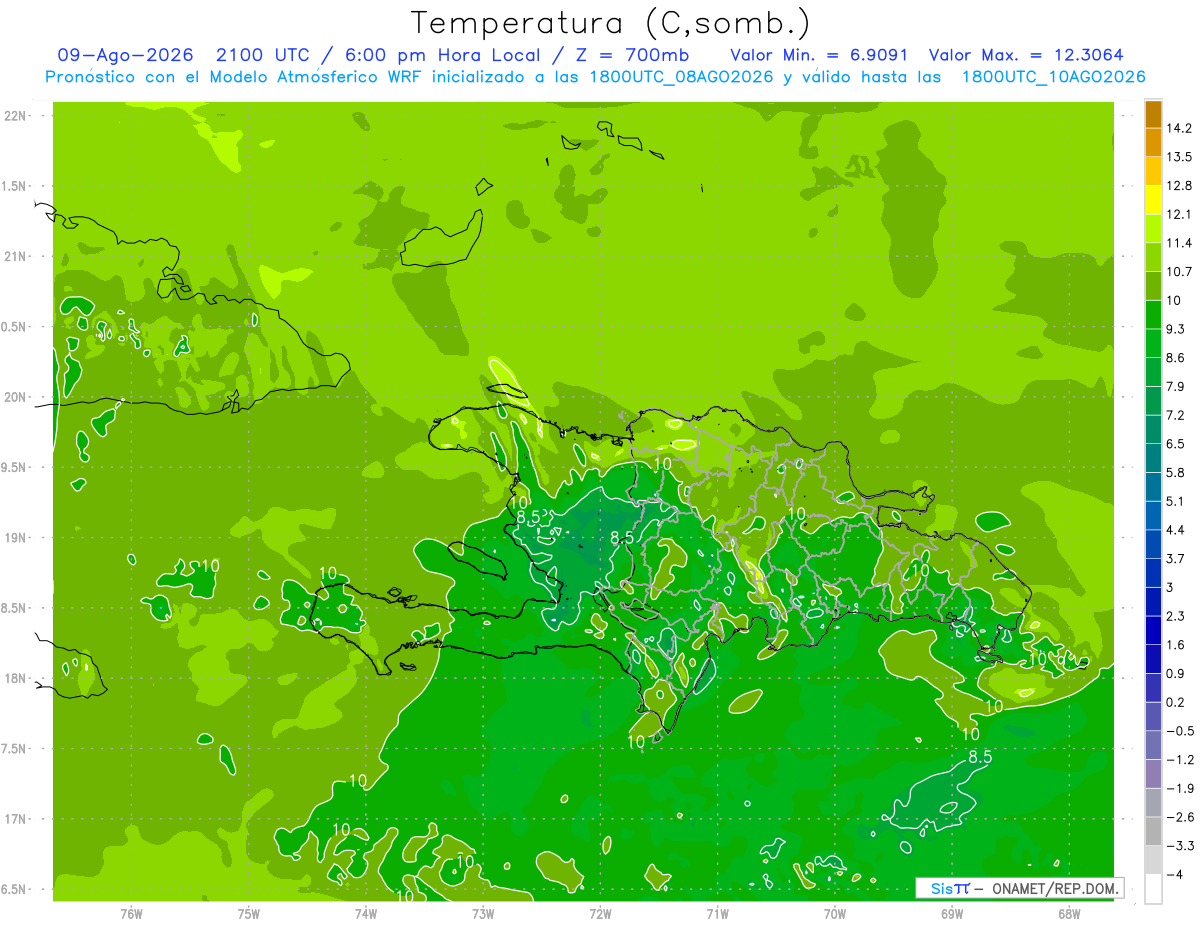Click the color scale label '7.9'
The width and height of the screenshot is (1200, 927).
[1176, 386]
